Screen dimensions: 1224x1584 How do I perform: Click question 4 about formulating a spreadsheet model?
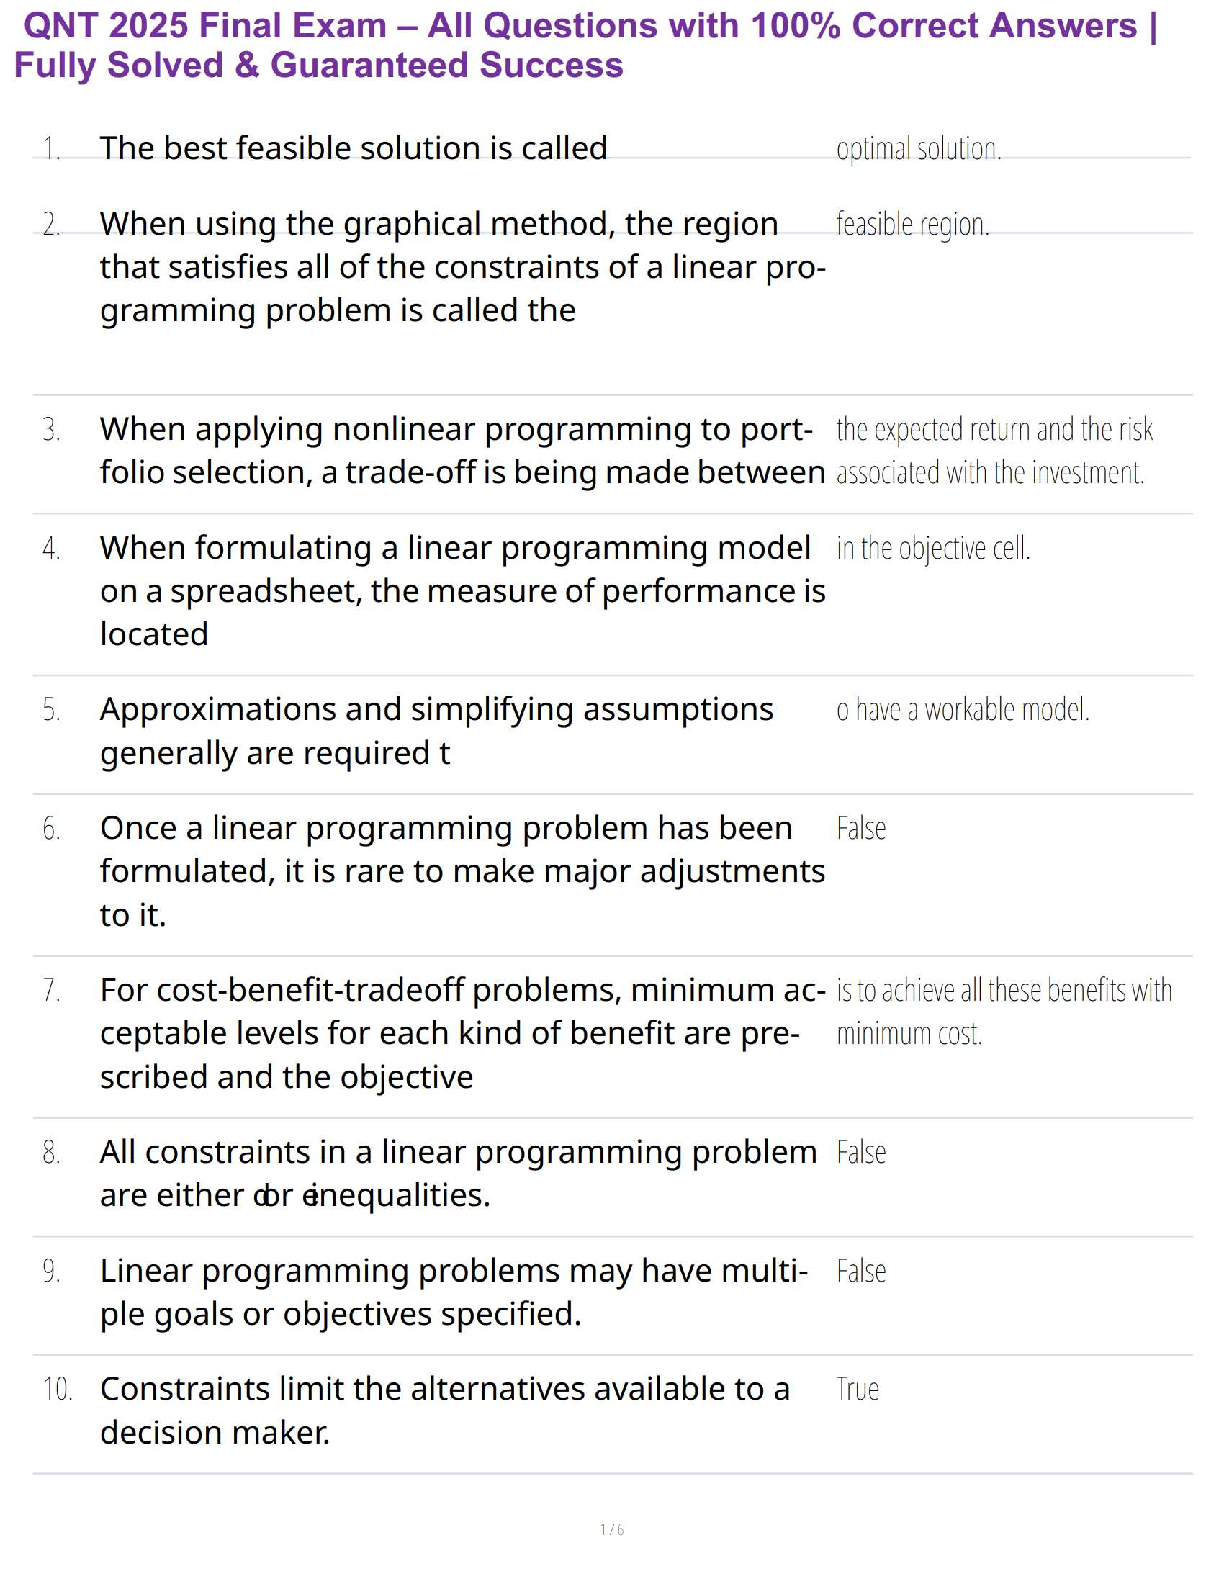point(462,590)
